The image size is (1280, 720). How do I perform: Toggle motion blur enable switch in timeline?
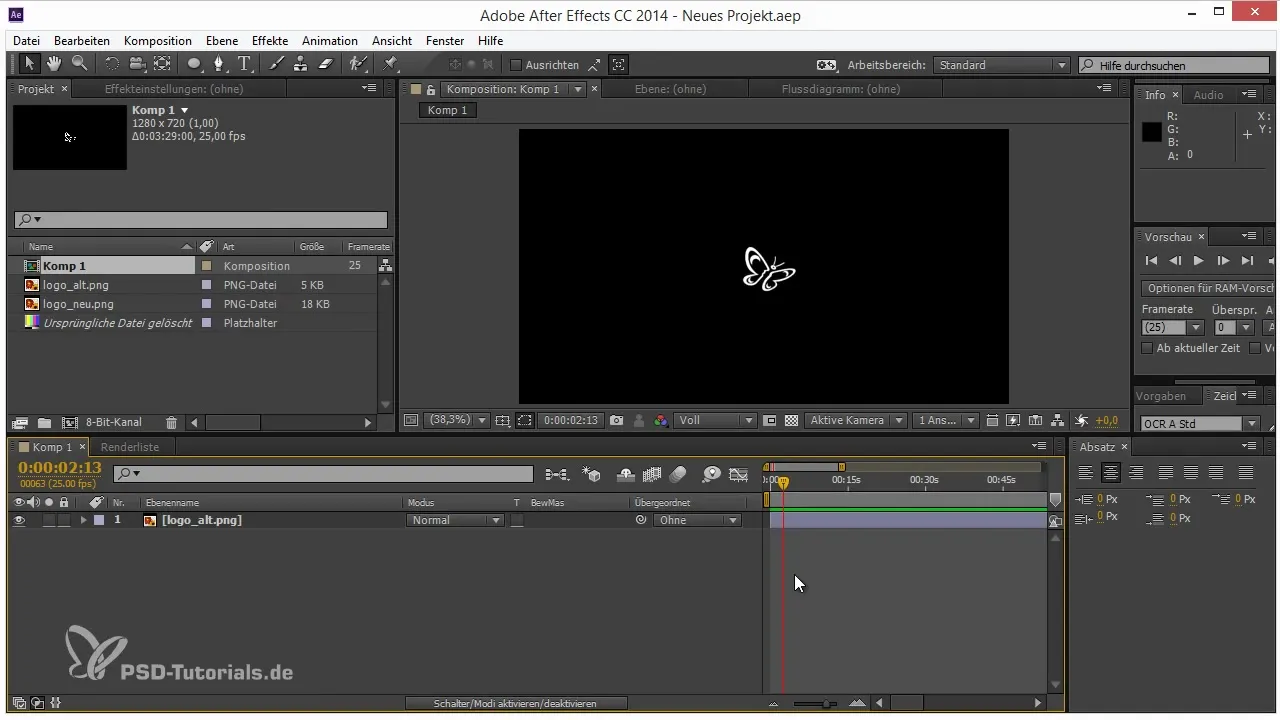[678, 474]
